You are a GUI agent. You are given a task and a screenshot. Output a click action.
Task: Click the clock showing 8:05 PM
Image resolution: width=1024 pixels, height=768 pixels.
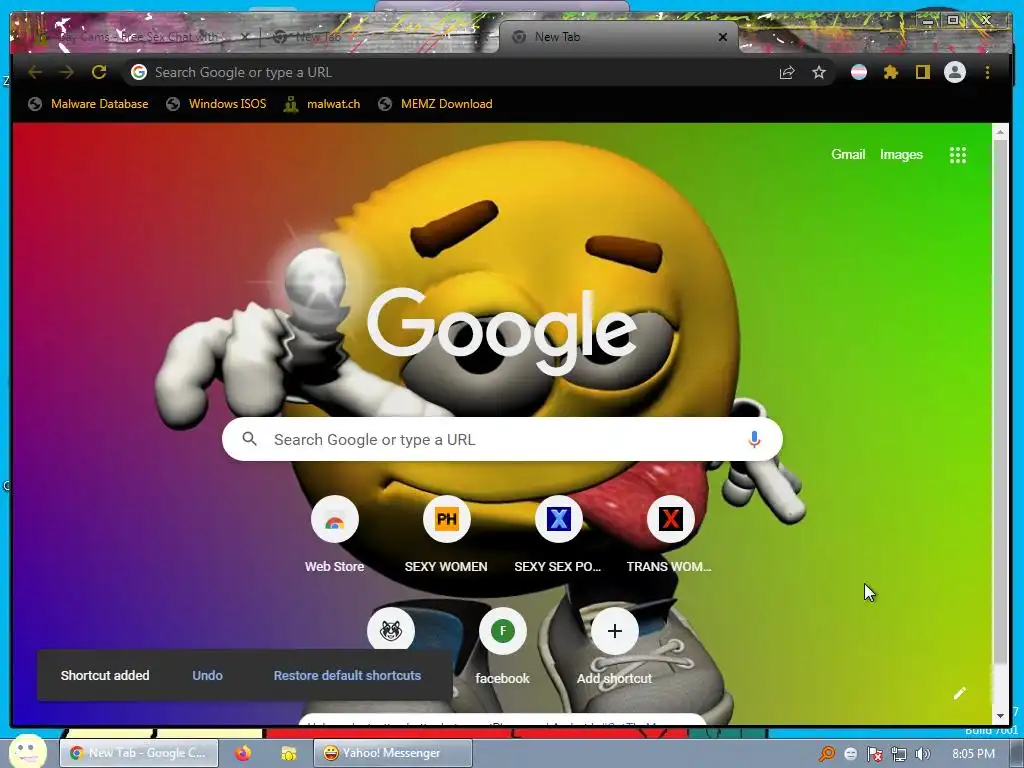(973, 754)
